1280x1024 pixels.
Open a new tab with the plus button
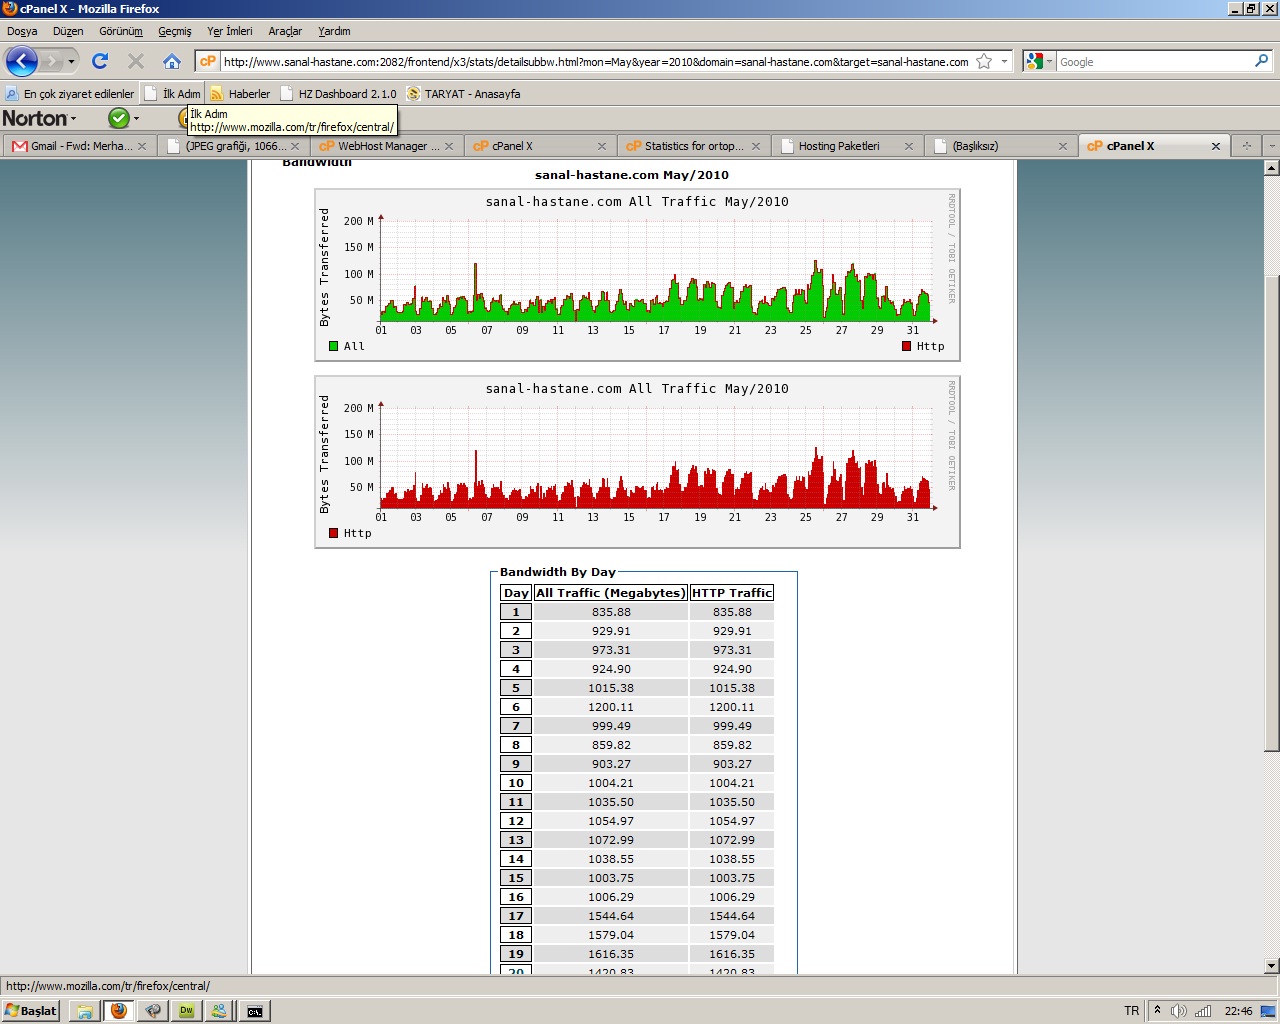[x=1247, y=146]
